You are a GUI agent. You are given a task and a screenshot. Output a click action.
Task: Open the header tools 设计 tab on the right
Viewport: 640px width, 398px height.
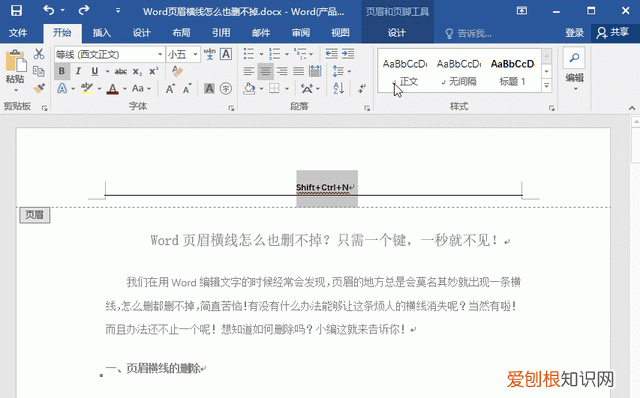(x=397, y=33)
